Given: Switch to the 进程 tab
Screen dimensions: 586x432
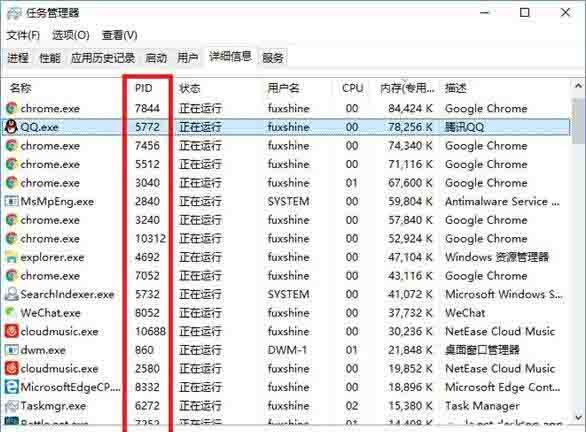Looking at the screenshot, I should point(18,58).
